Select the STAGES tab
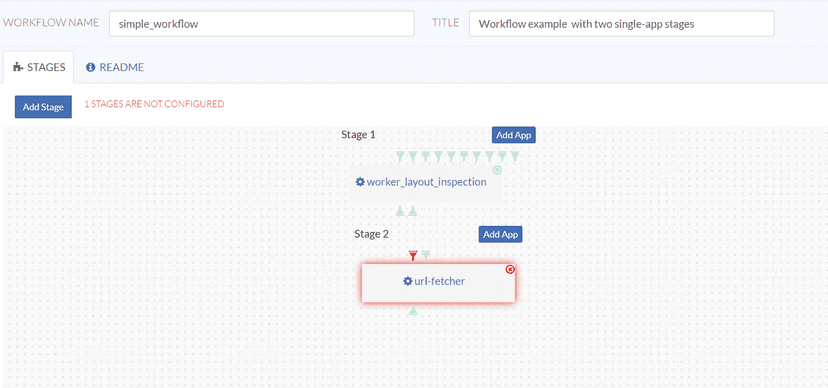The image size is (828, 388). coord(39,68)
